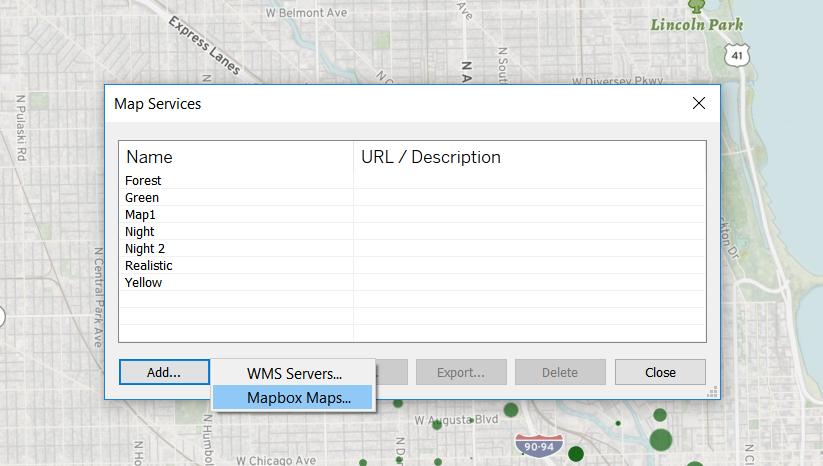Click the URL / Description column header

pos(530,157)
